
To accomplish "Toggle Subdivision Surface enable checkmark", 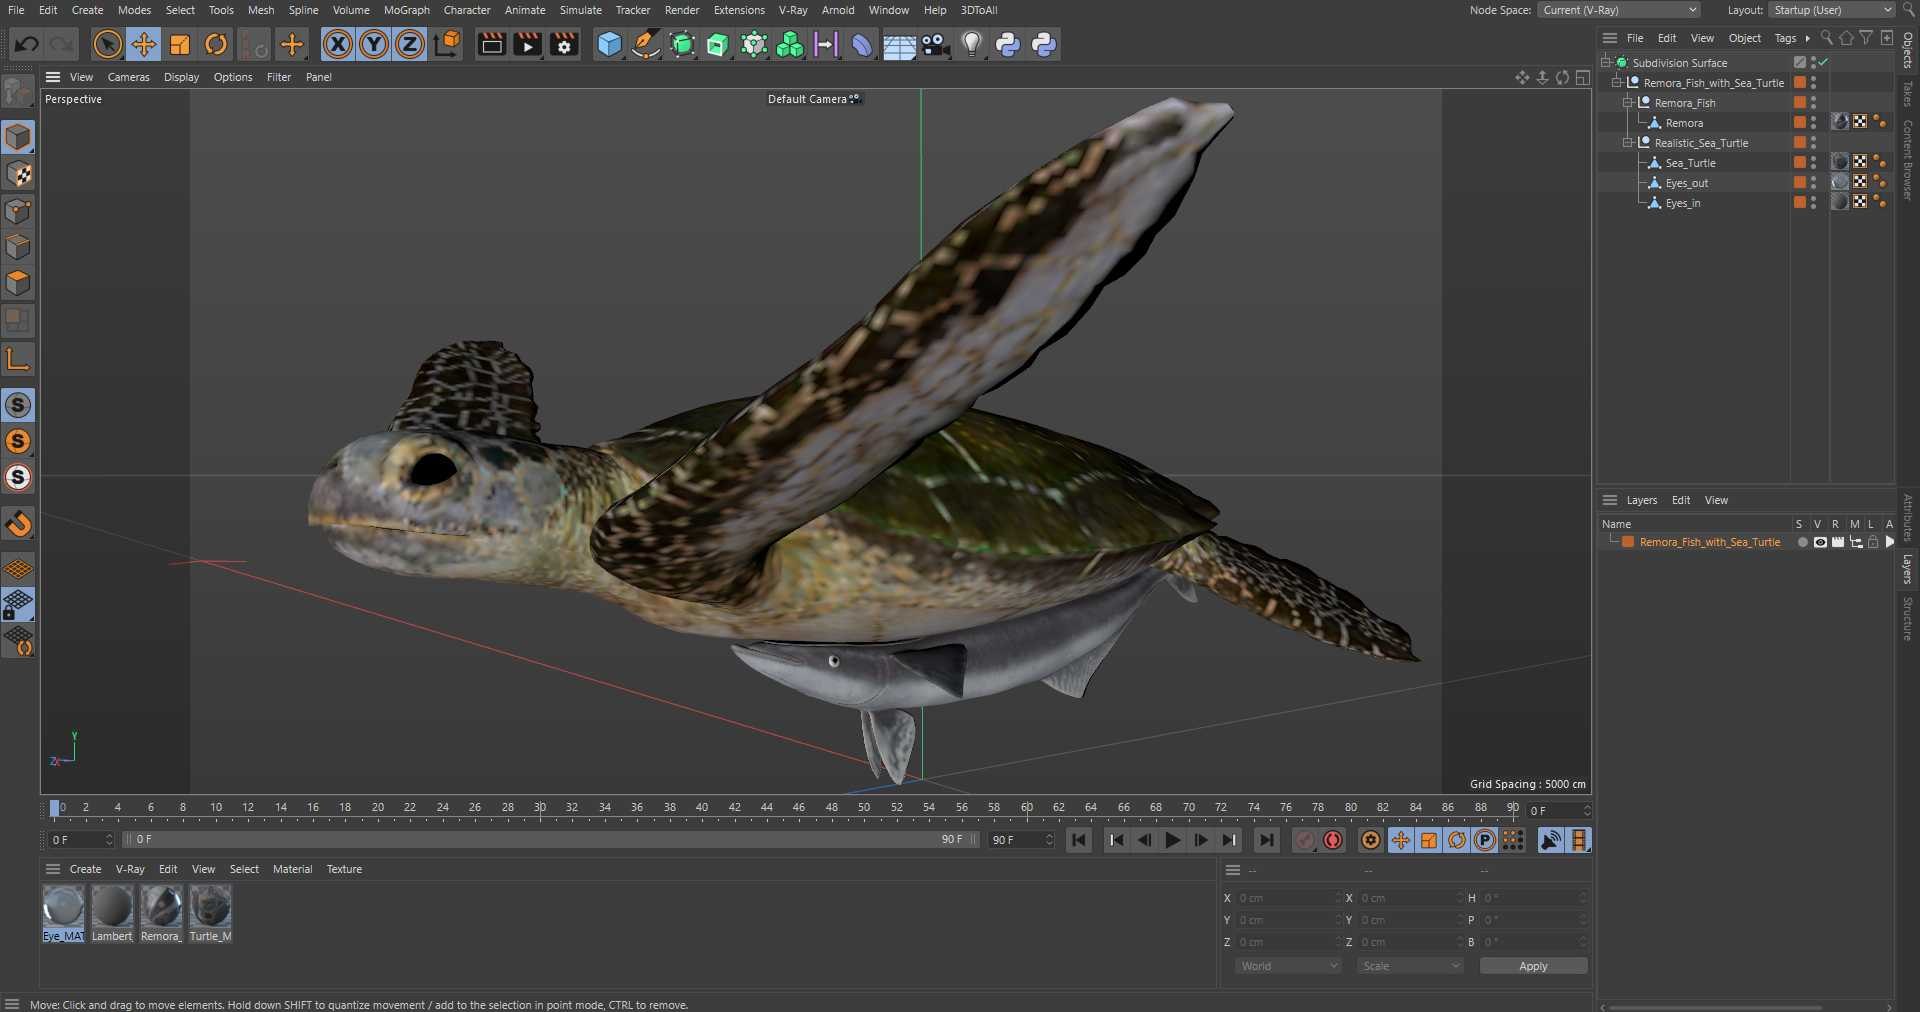I will coord(1824,62).
